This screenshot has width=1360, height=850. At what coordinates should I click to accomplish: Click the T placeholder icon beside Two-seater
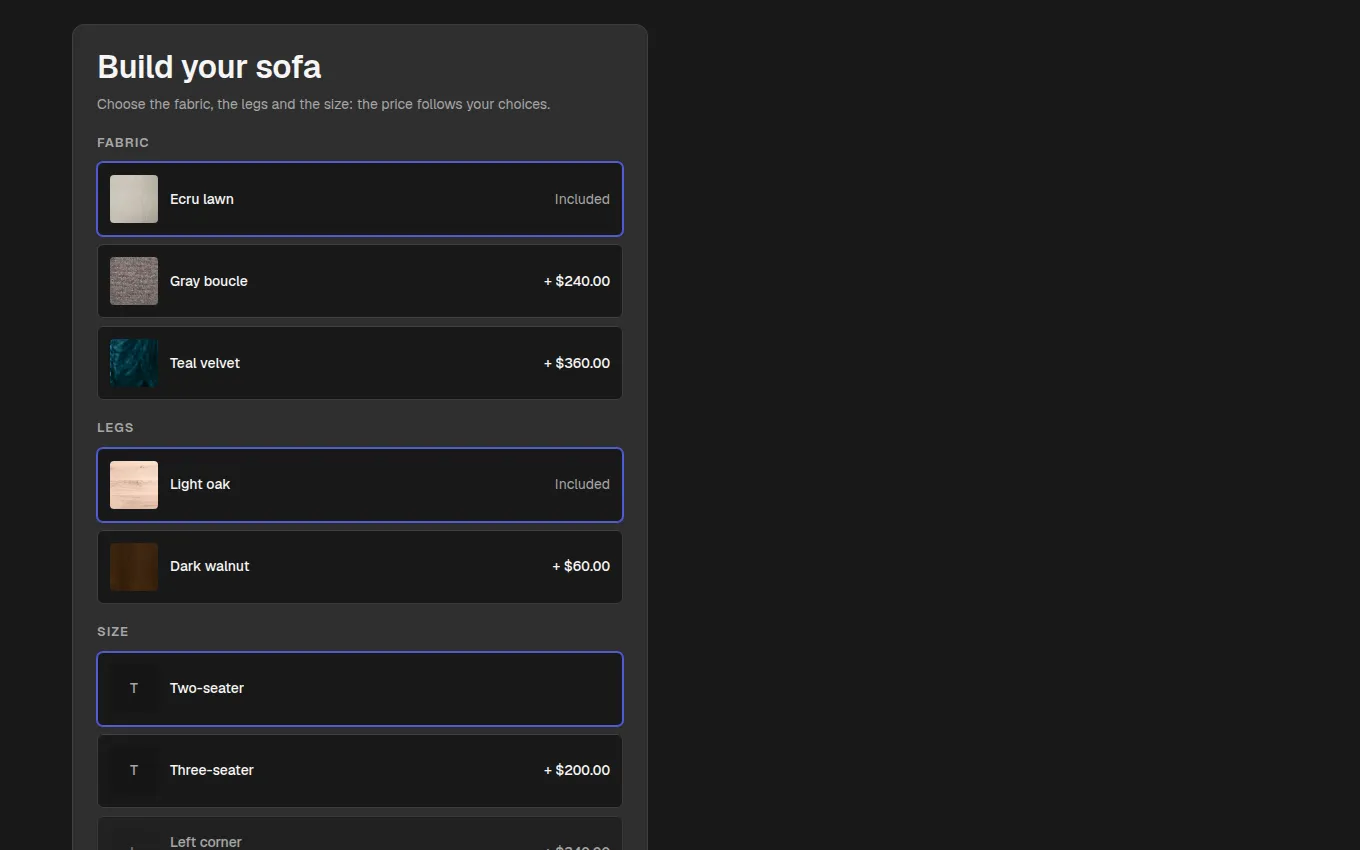[134, 689]
